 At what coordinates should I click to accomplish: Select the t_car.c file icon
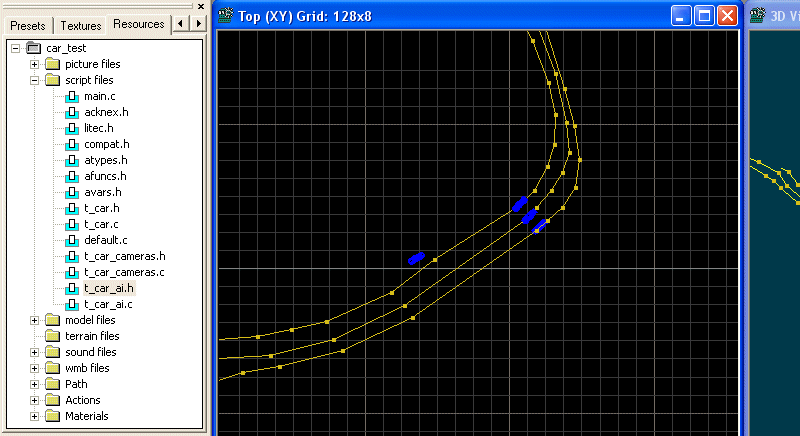point(71,224)
